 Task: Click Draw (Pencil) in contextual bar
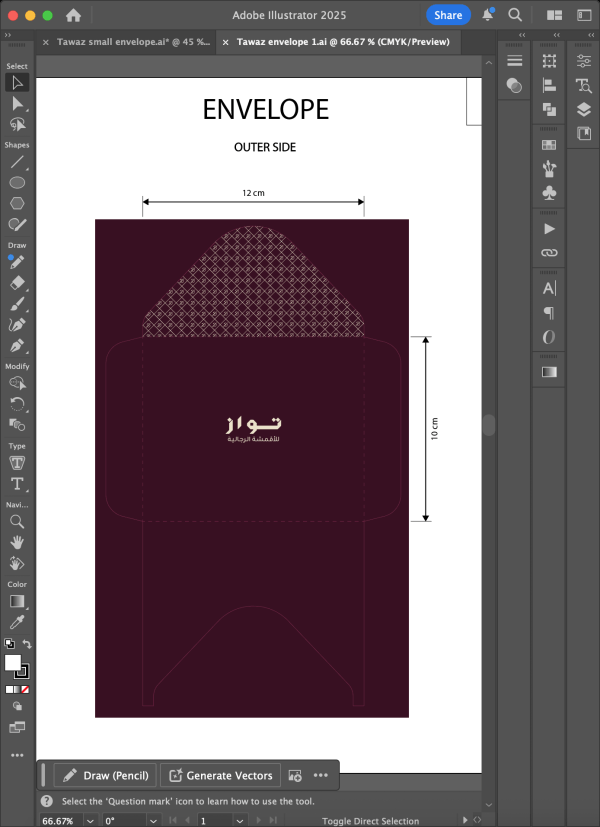(x=105, y=775)
